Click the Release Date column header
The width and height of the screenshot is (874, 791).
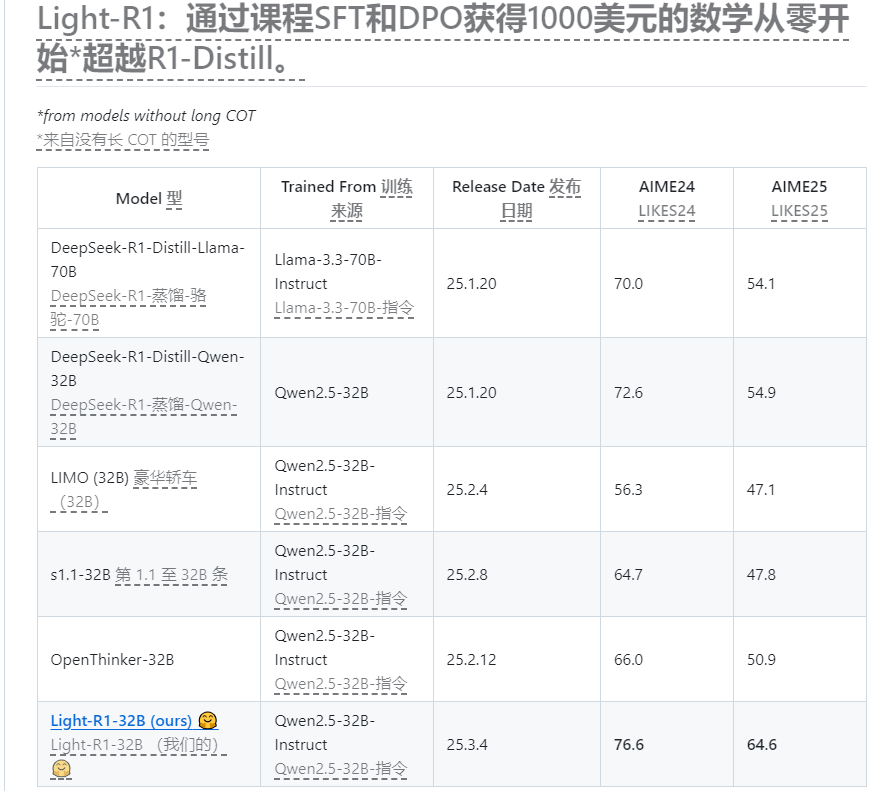pos(516,198)
